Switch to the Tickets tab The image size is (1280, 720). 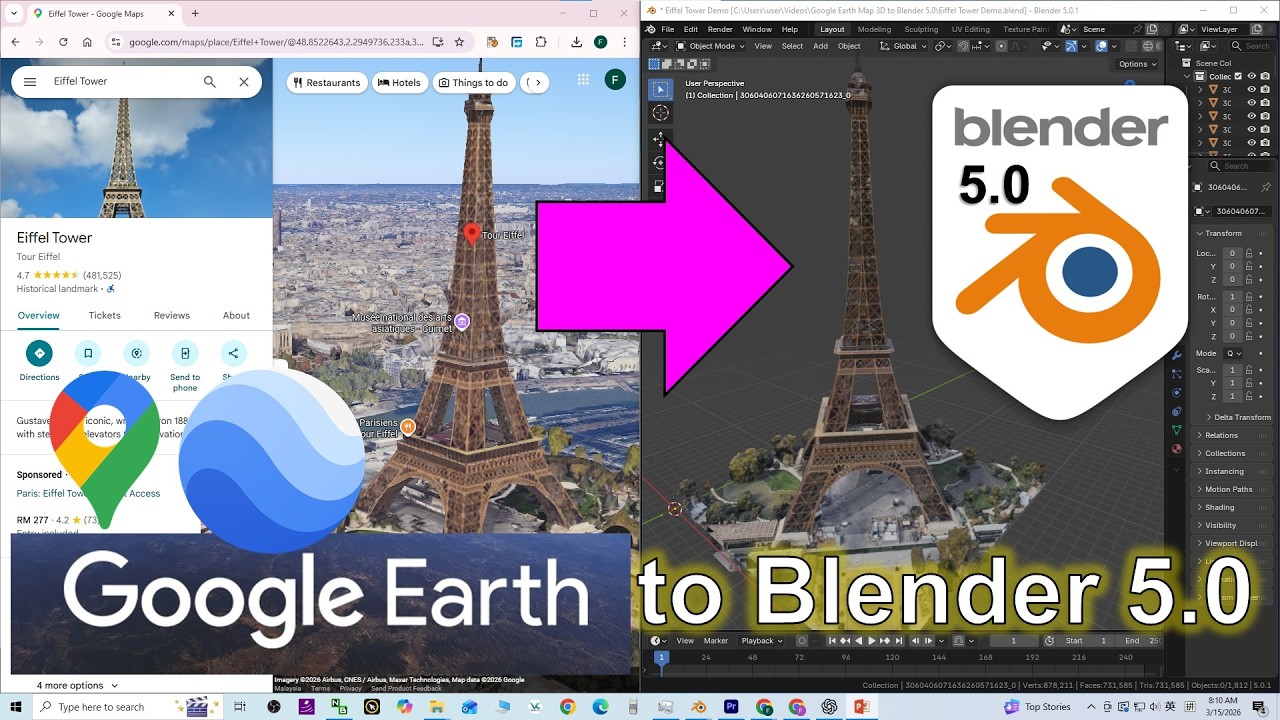[x=104, y=315]
